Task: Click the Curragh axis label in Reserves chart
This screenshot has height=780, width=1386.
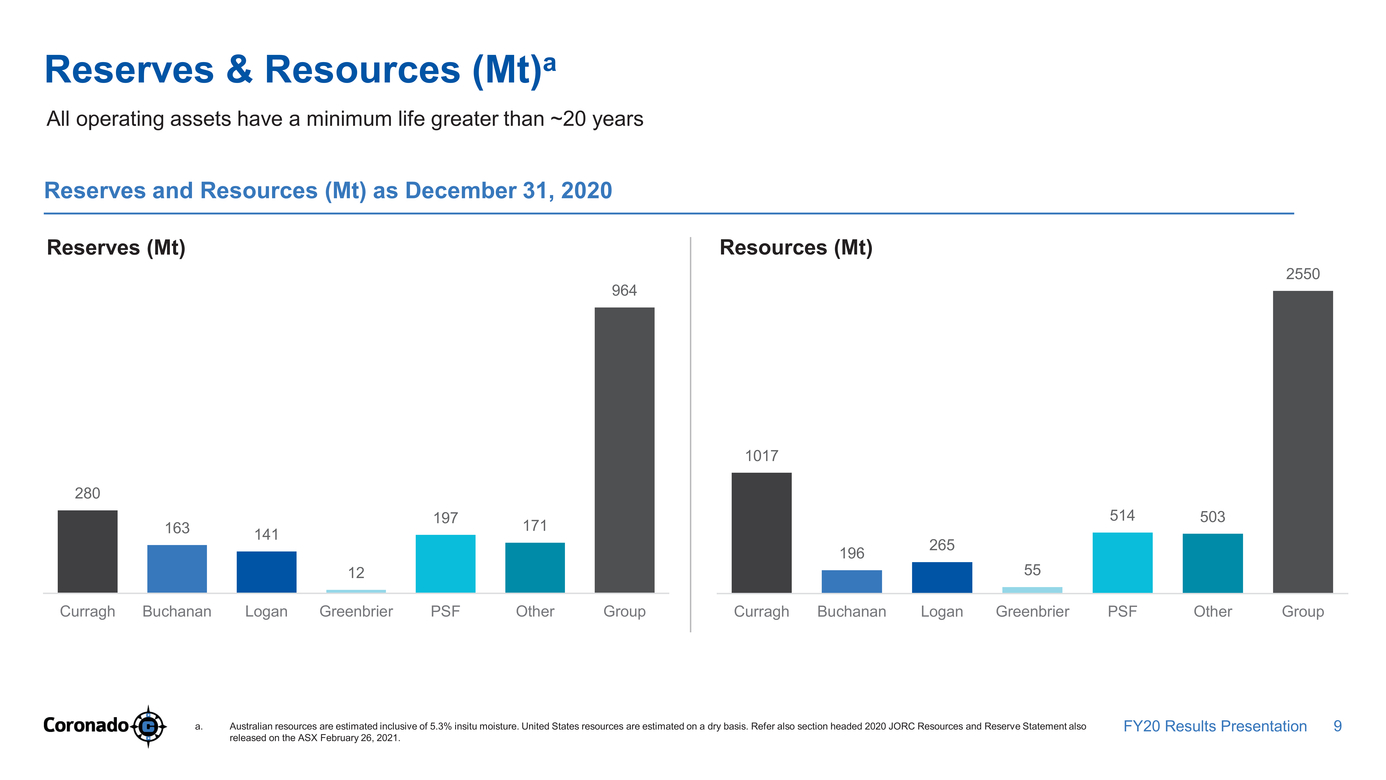Action: coord(88,611)
